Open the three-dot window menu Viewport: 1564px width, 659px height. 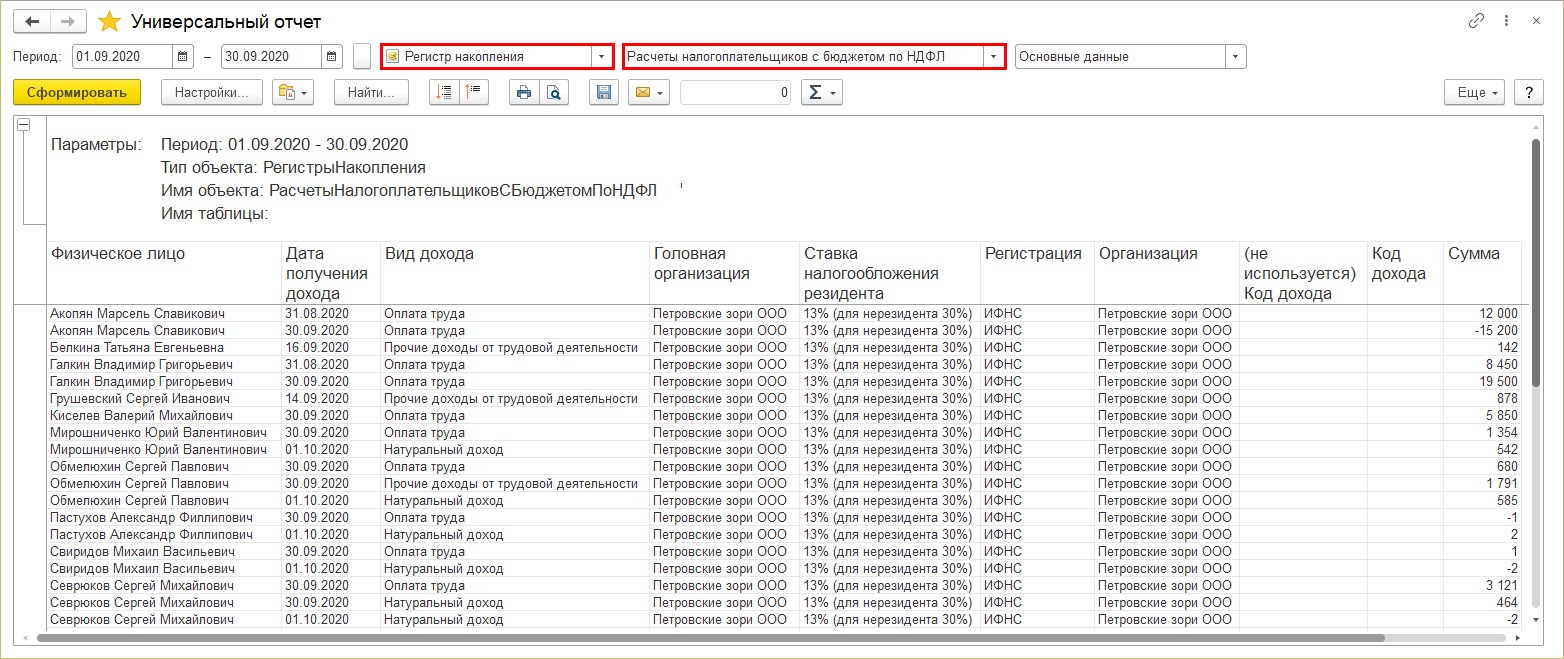(1506, 21)
